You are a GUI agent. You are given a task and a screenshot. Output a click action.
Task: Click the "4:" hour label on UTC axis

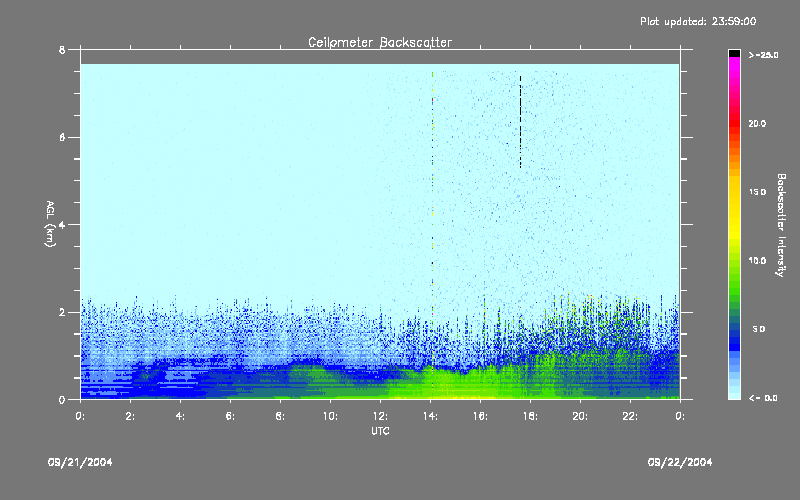click(x=180, y=416)
